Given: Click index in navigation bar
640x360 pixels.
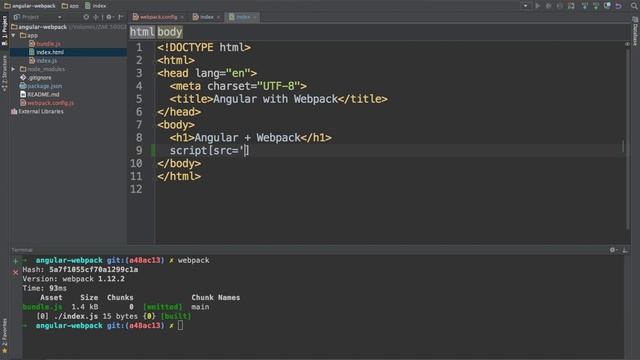Looking at the screenshot, I should pyautogui.click(x=96, y=6).
